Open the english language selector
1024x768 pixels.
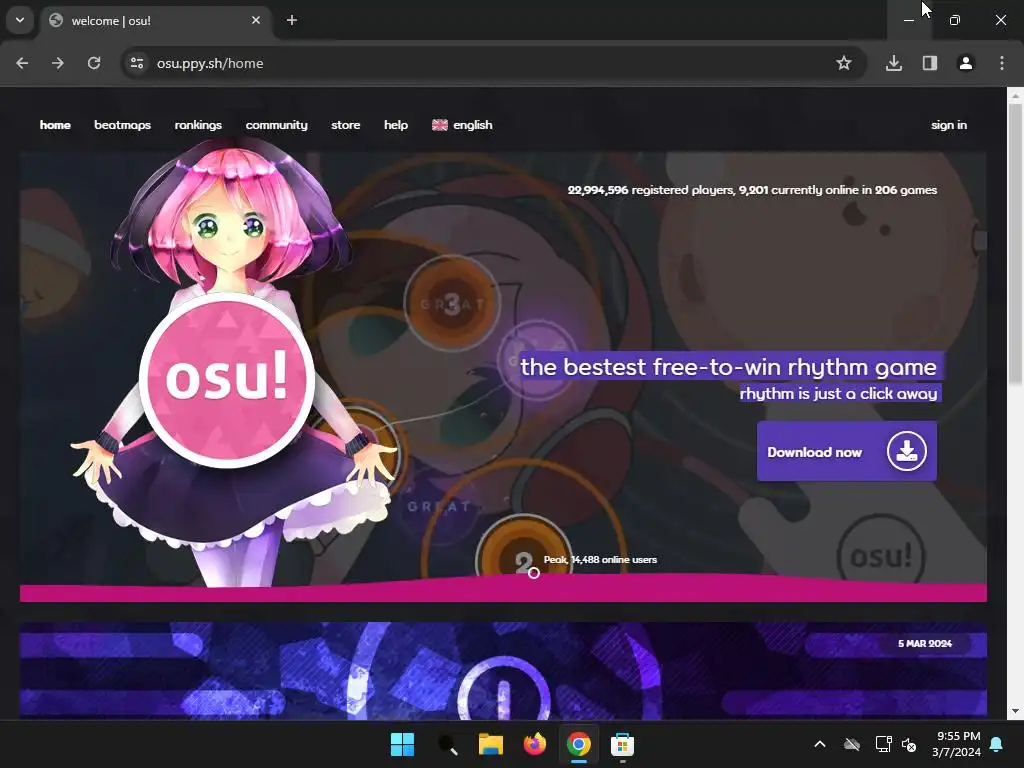pos(462,125)
